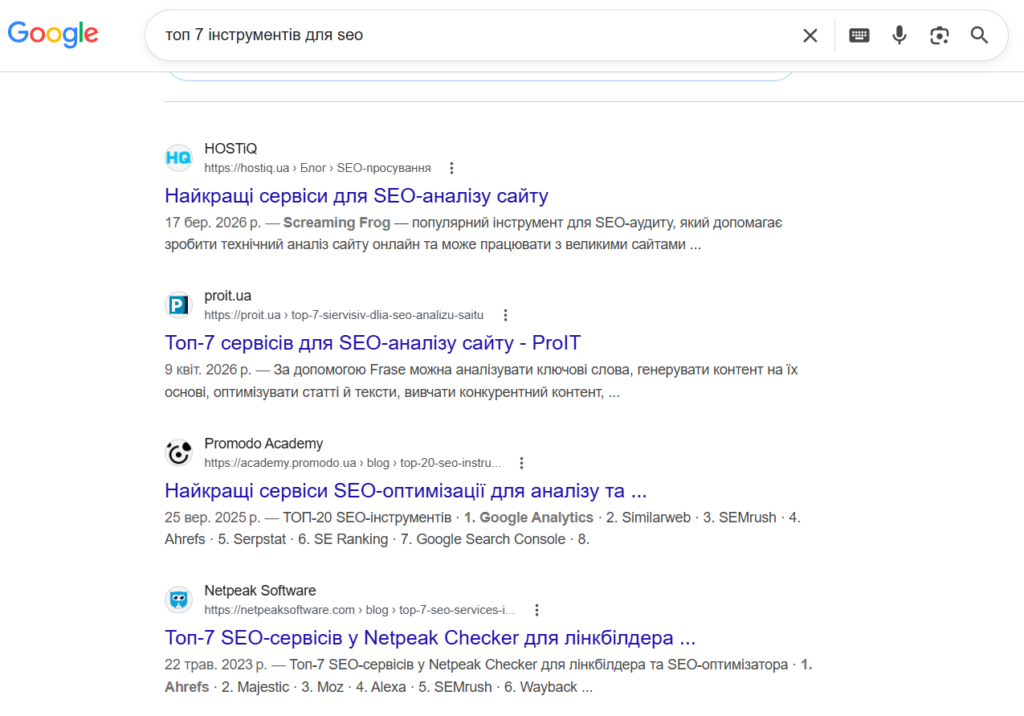Open the three-dot menu for proit.ua result
Image resolution: width=1024 pixels, height=716 pixels.
coord(505,315)
